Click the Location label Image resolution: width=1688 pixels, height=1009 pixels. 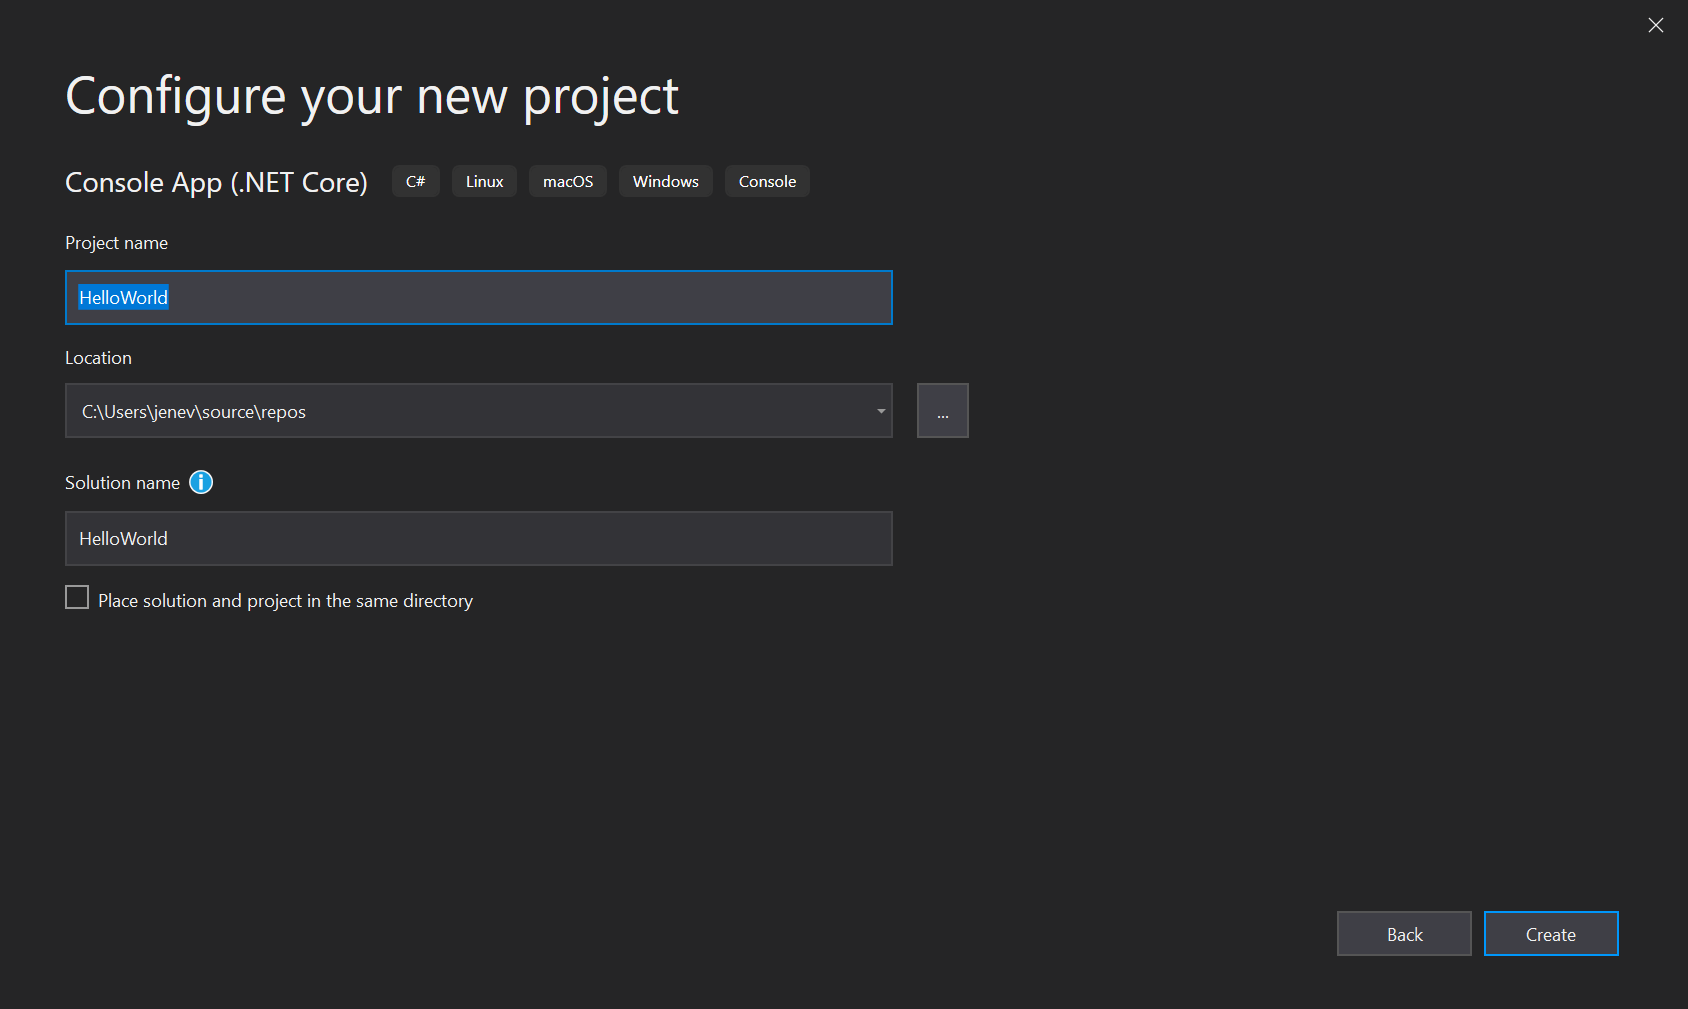point(98,358)
